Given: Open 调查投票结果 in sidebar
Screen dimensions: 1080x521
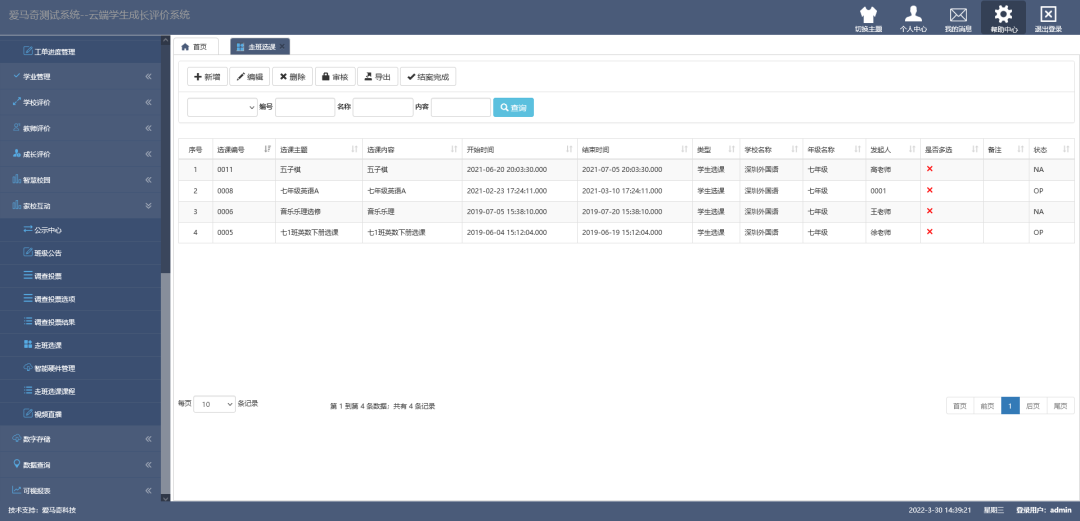Looking at the screenshot, I should point(80,322).
